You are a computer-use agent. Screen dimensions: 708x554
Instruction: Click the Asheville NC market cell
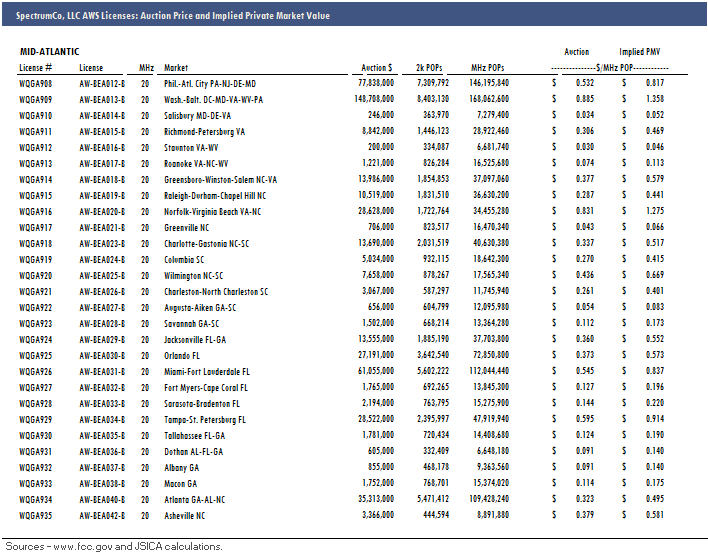(185, 515)
